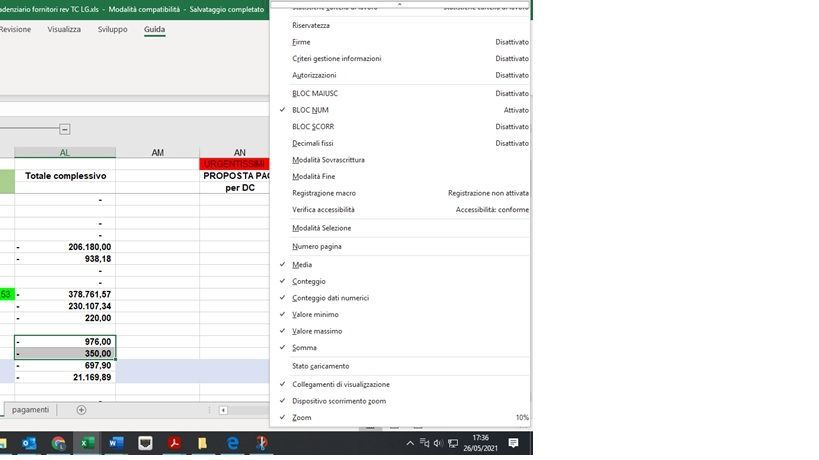Image resolution: width=819 pixels, height=460 pixels.
Task: Click the Excel icon in the taskbar
Action: 87,443
